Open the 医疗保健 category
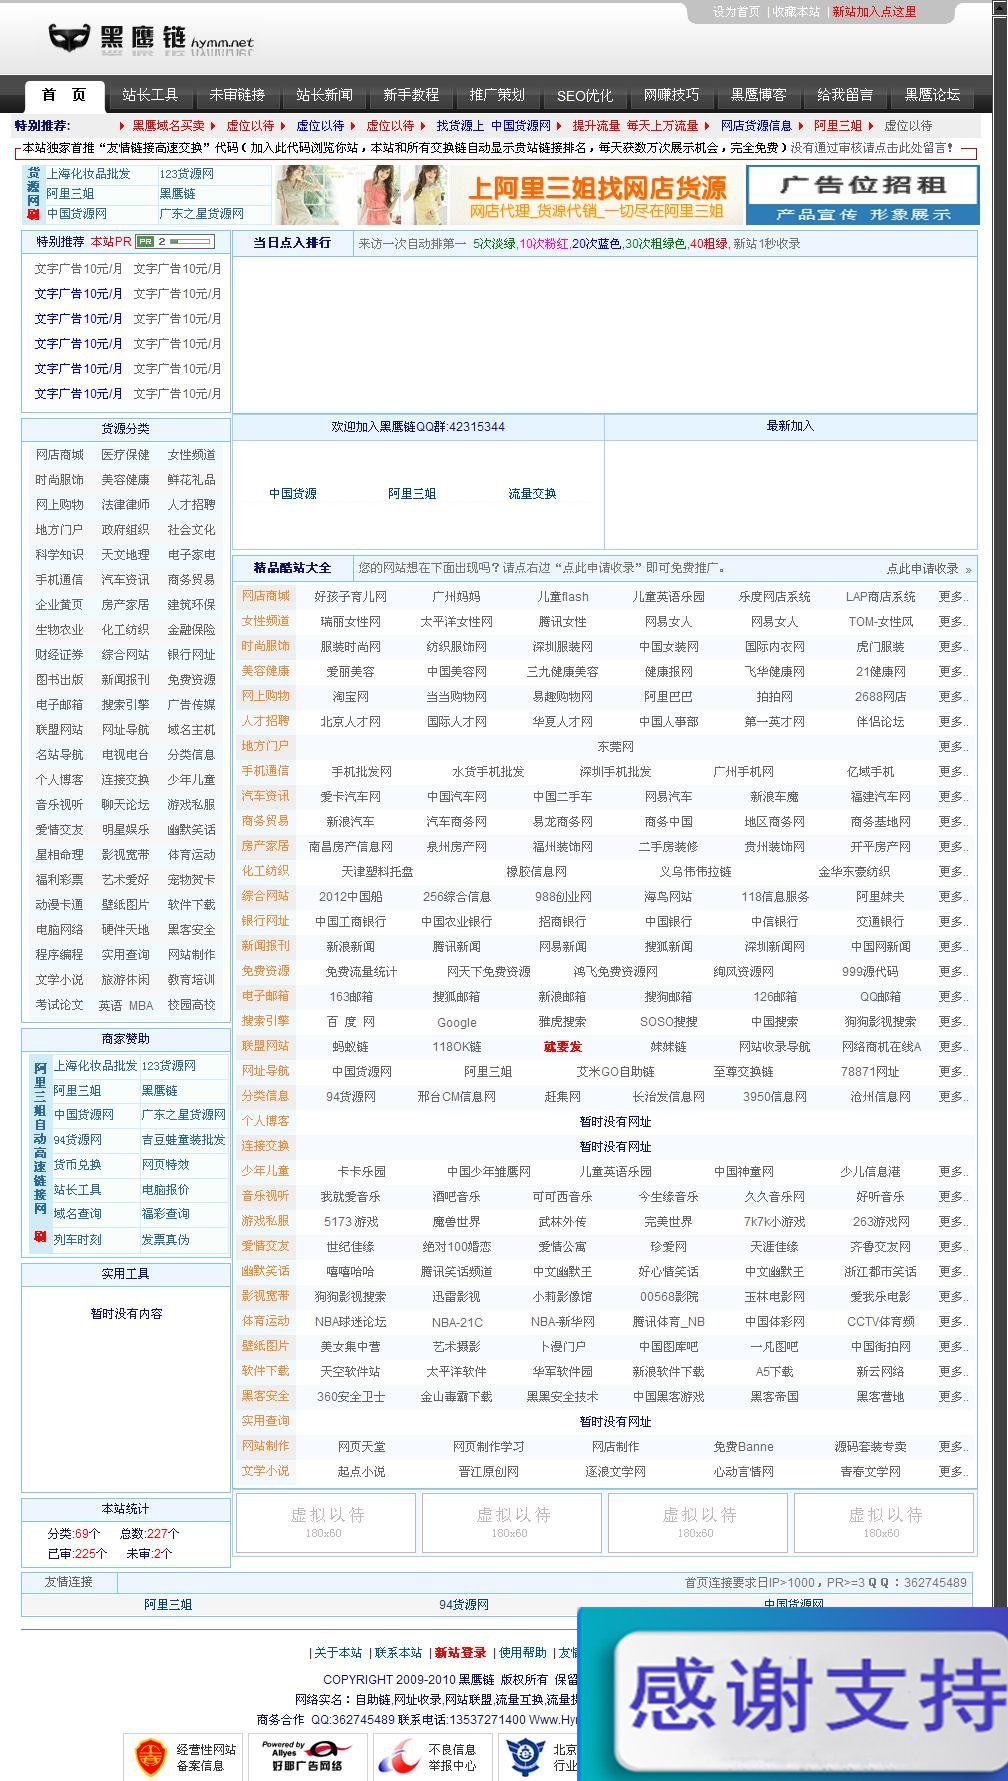1008x1781 pixels. [x=125, y=455]
